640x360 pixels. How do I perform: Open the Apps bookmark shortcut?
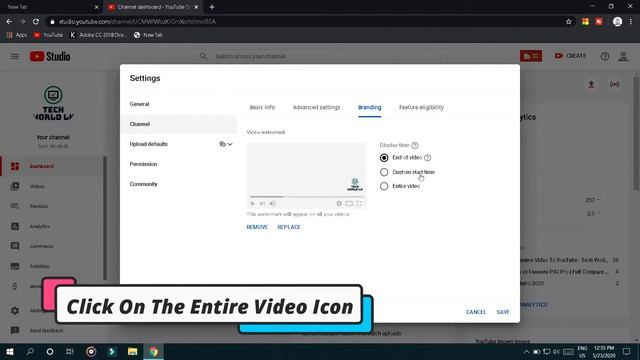point(17,35)
